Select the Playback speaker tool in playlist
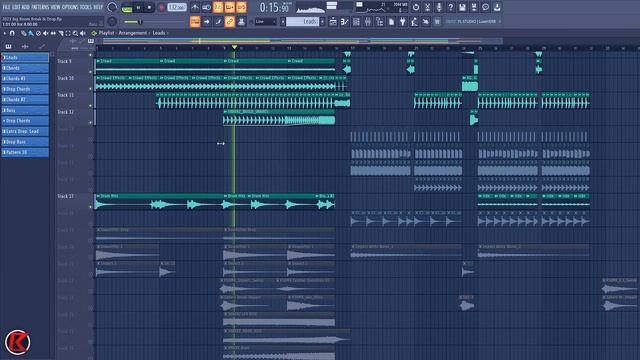This screenshot has height=360, width=640. click(x=83, y=33)
